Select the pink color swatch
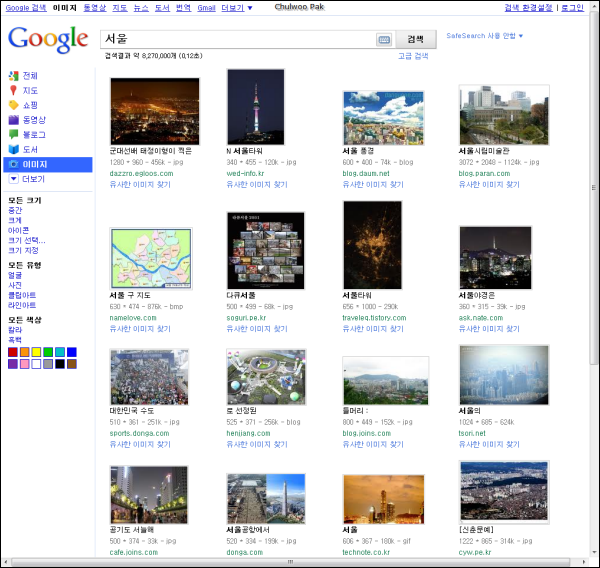This screenshot has width=600, height=568. click(24, 364)
